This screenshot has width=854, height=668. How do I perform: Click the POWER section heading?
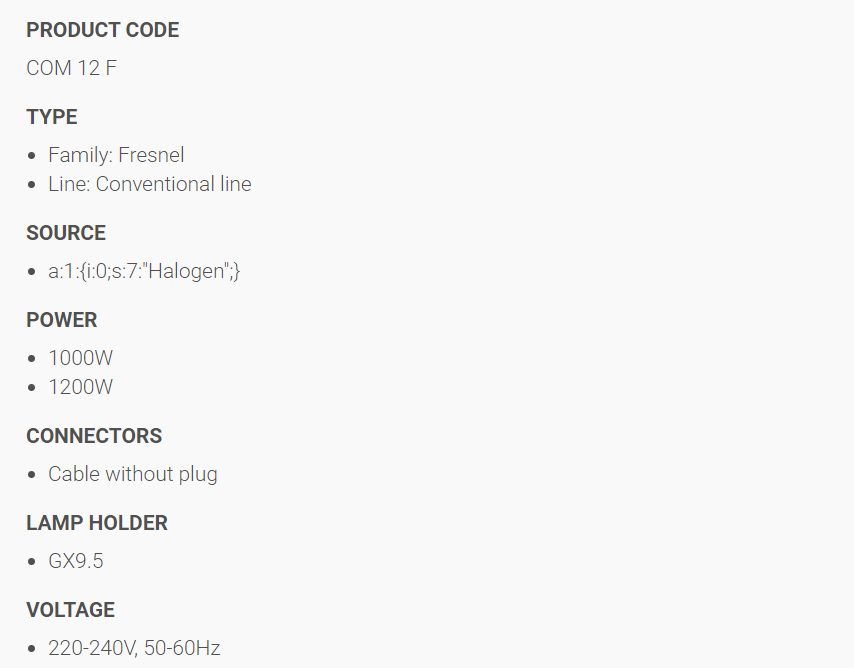pos(62,320)
